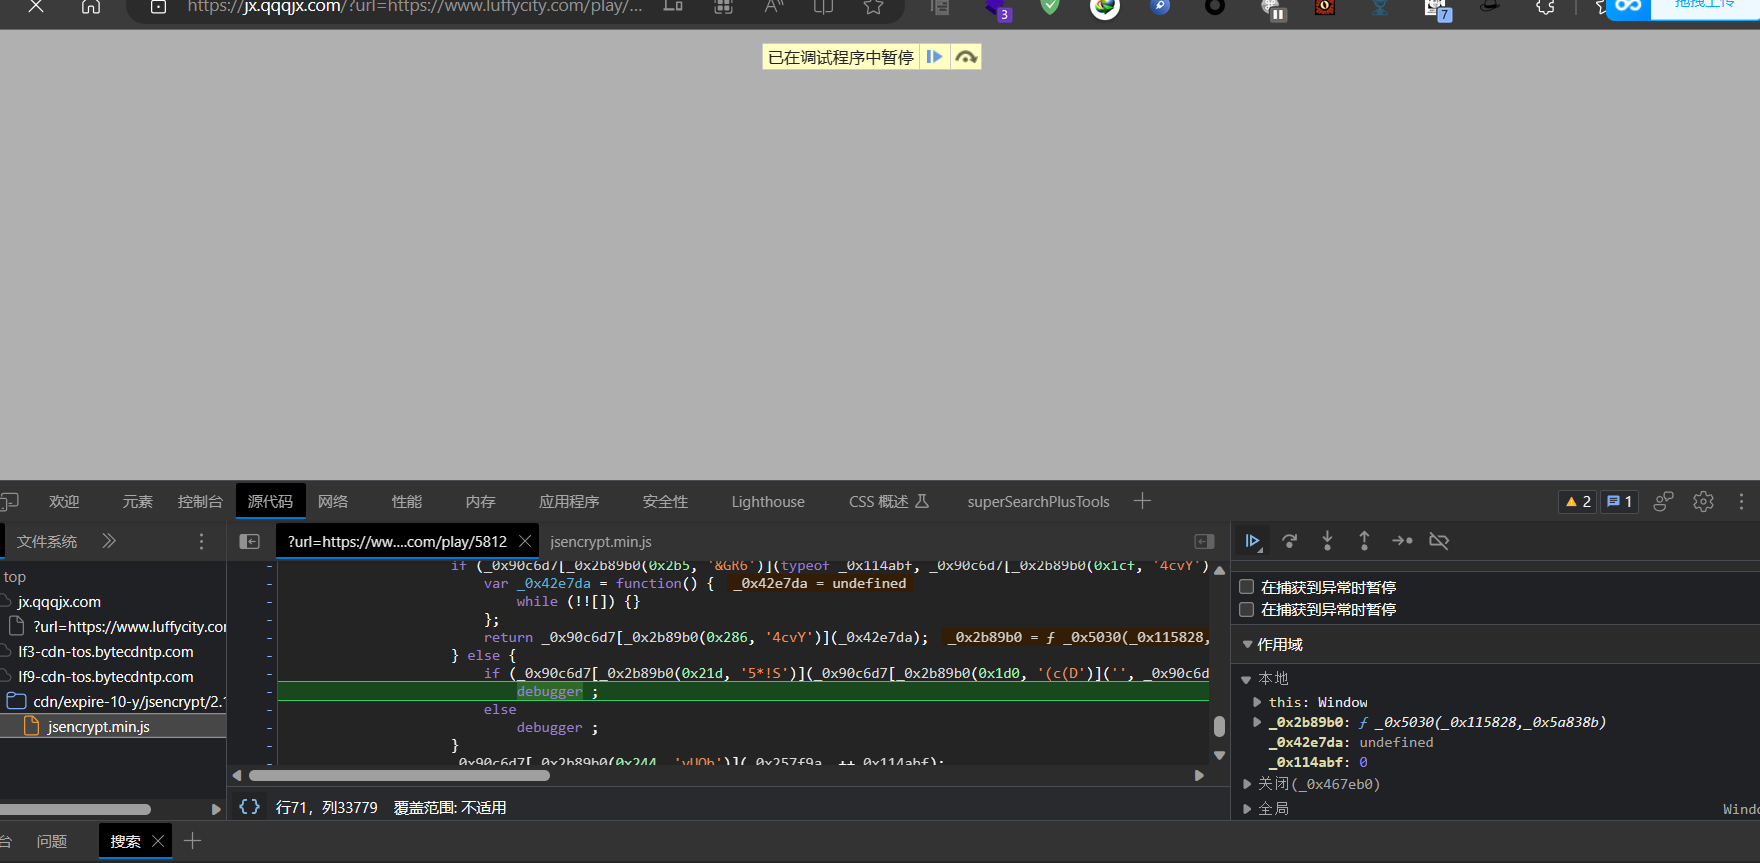This screenshot has height=863, width=1760.
Task: Pretty print code with braces icon
Action: (249, 806)
